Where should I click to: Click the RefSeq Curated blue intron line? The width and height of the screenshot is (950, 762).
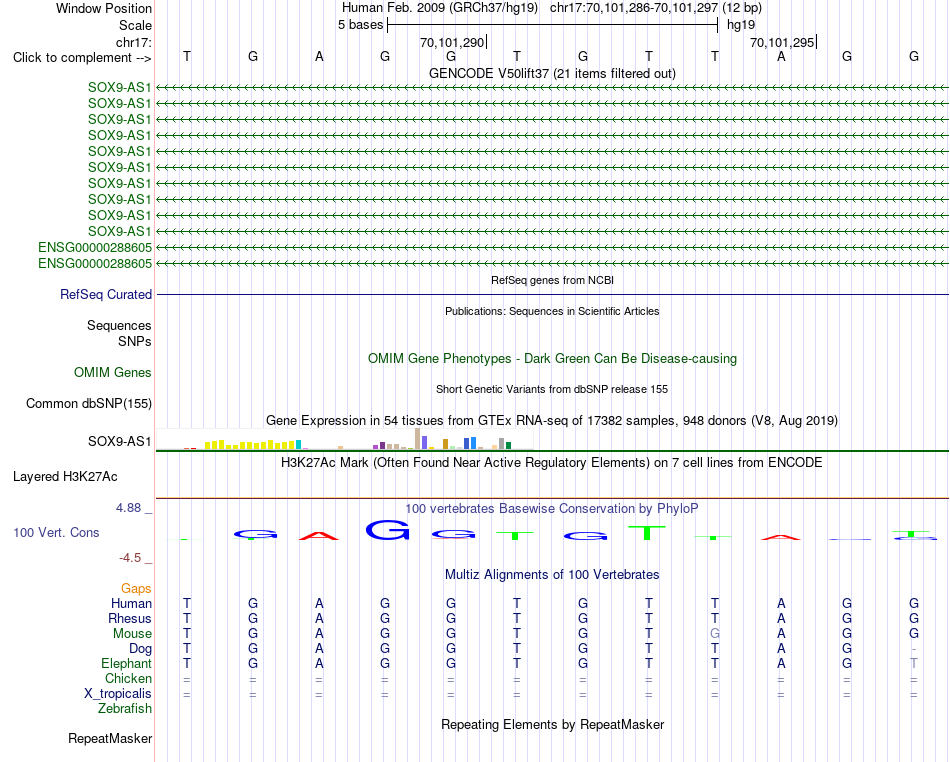click(x=552, y=294)
